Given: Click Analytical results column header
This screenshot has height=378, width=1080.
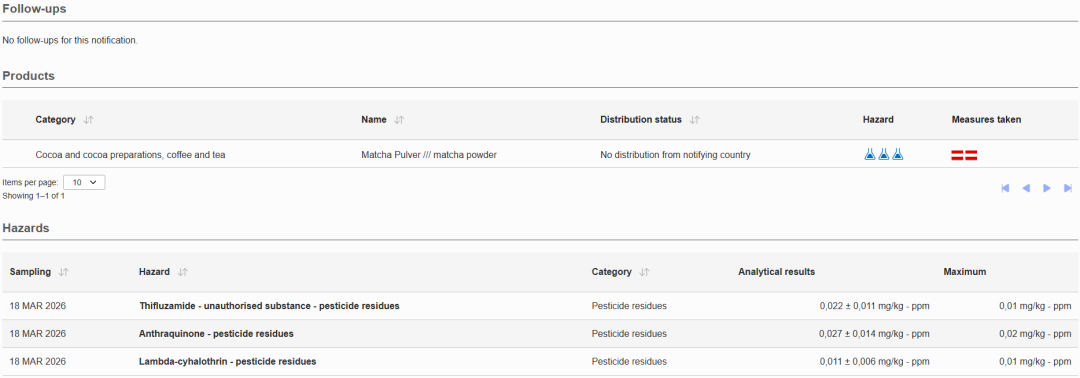Looking at the screenshot, I should (x=776, y=272).
